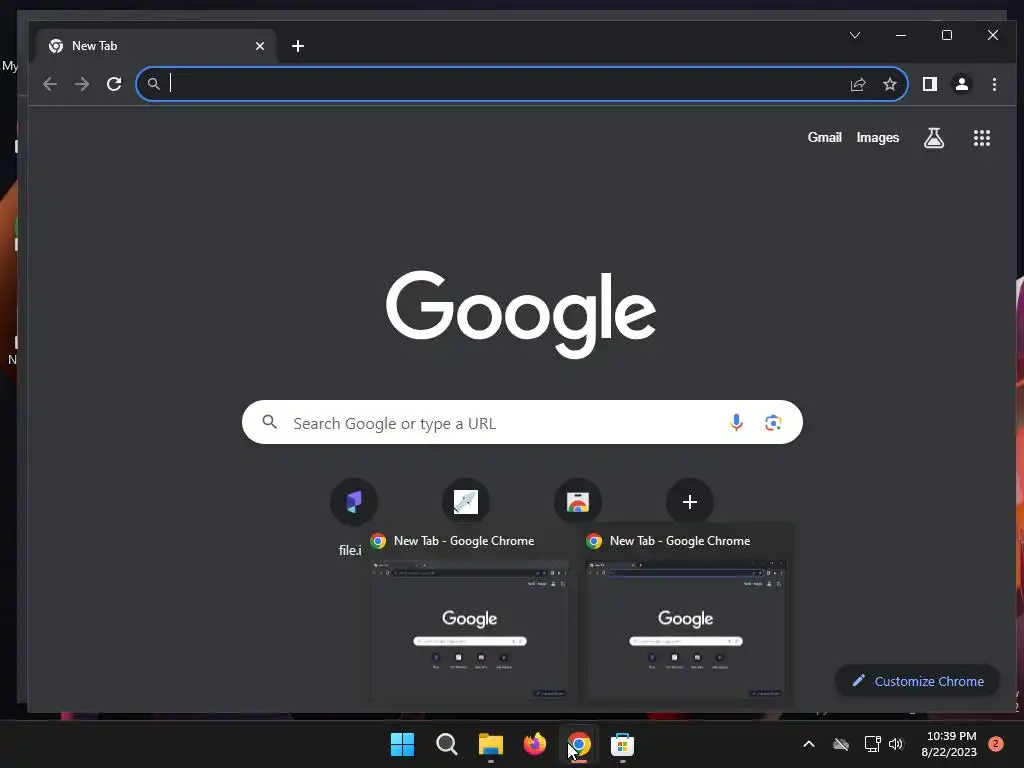The width and height of the screenshot is (1024, 768).
Task: Open the file.i shortcut tile
Action: click(354, 502)
